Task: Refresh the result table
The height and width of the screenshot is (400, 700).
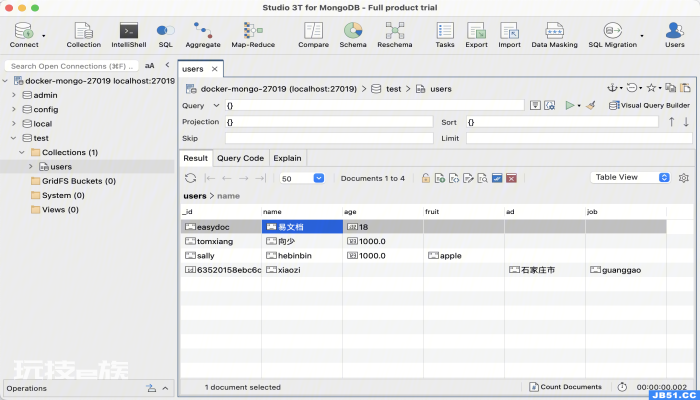Action: [x=191, y=178]
